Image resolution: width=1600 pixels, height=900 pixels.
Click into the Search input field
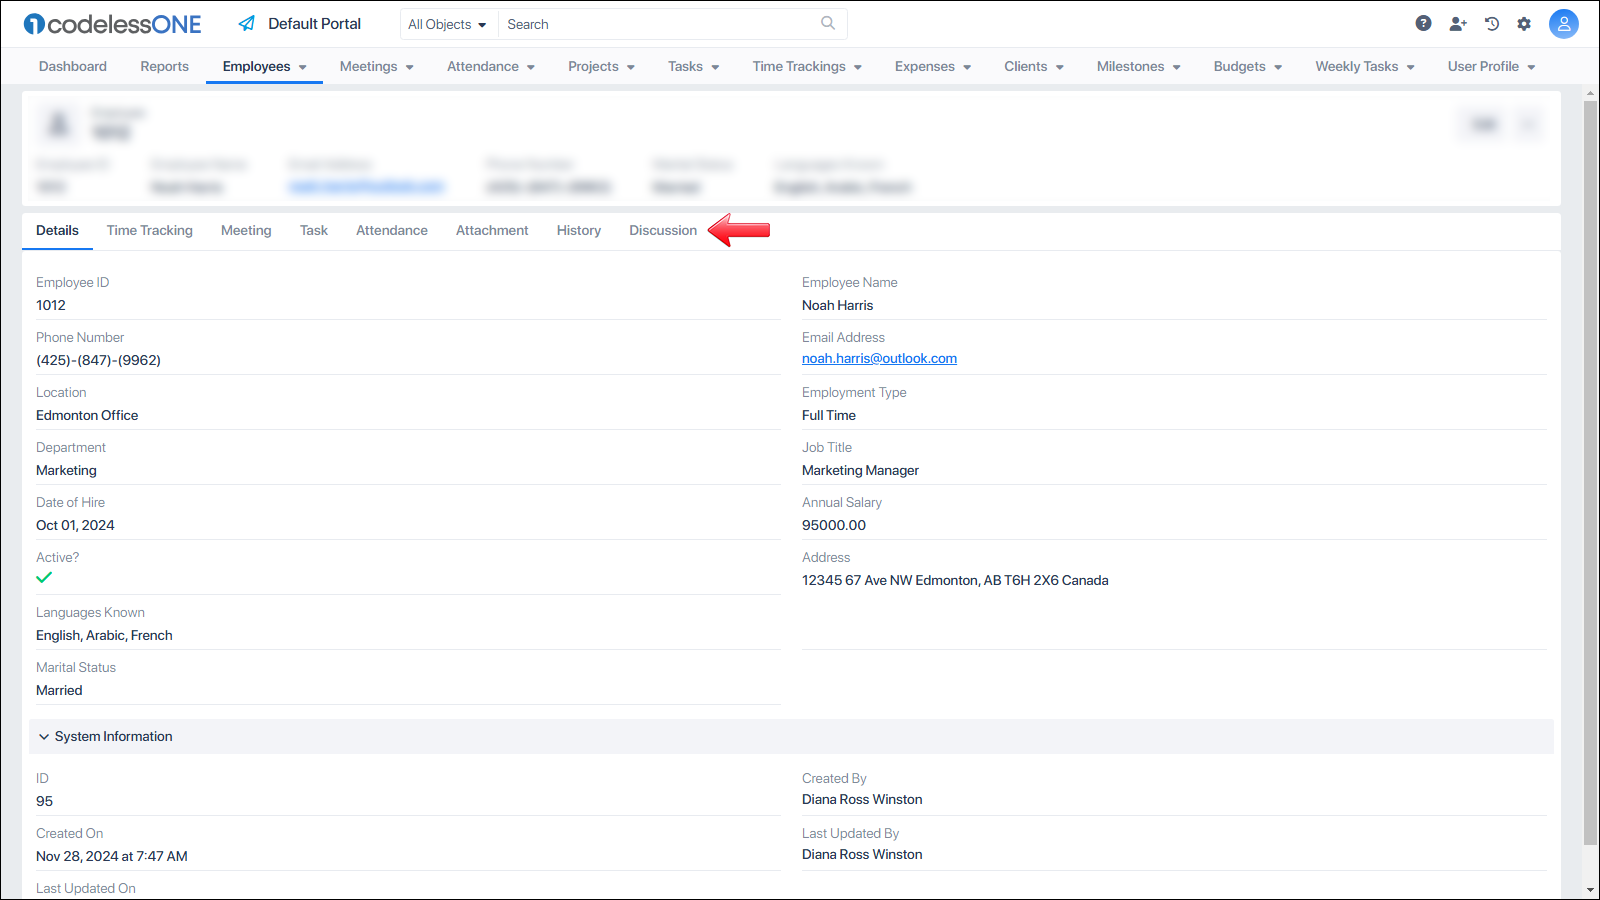[660, 24]
